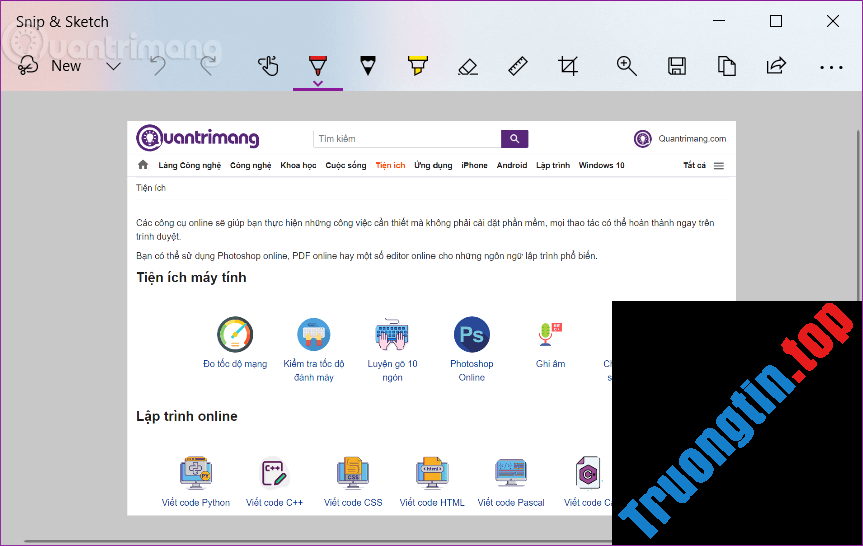
Task: Share the snip
Action: (776, 66)
